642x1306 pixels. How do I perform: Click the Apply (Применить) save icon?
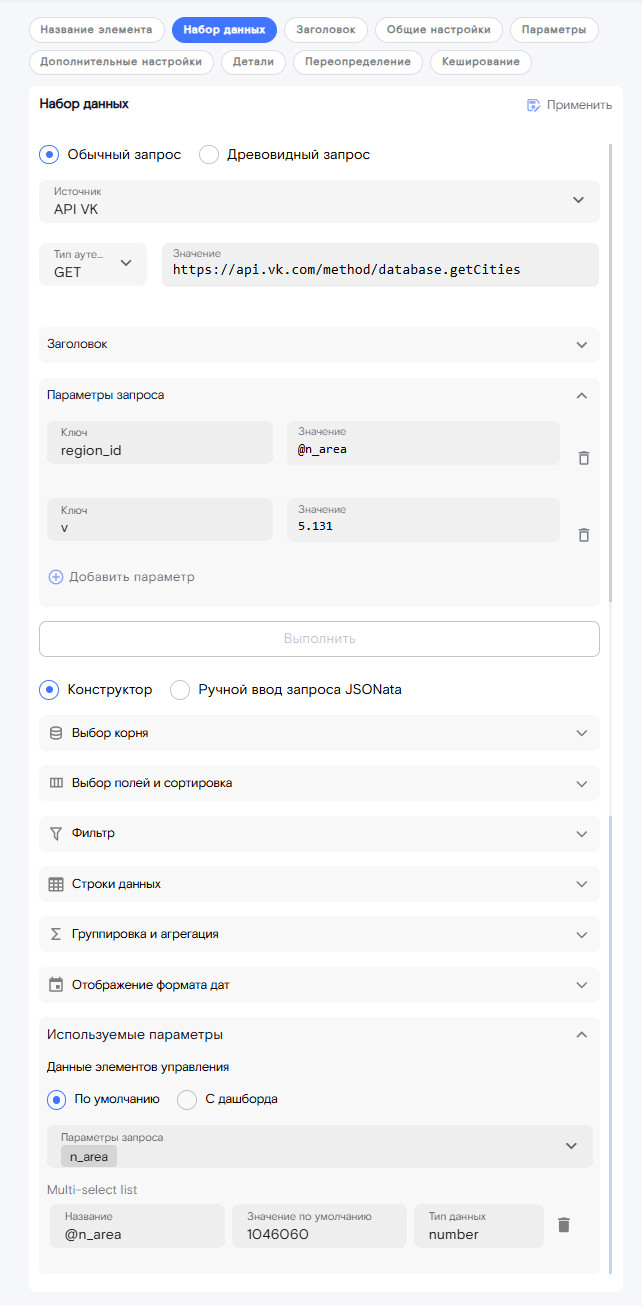[x=534, y=105]
